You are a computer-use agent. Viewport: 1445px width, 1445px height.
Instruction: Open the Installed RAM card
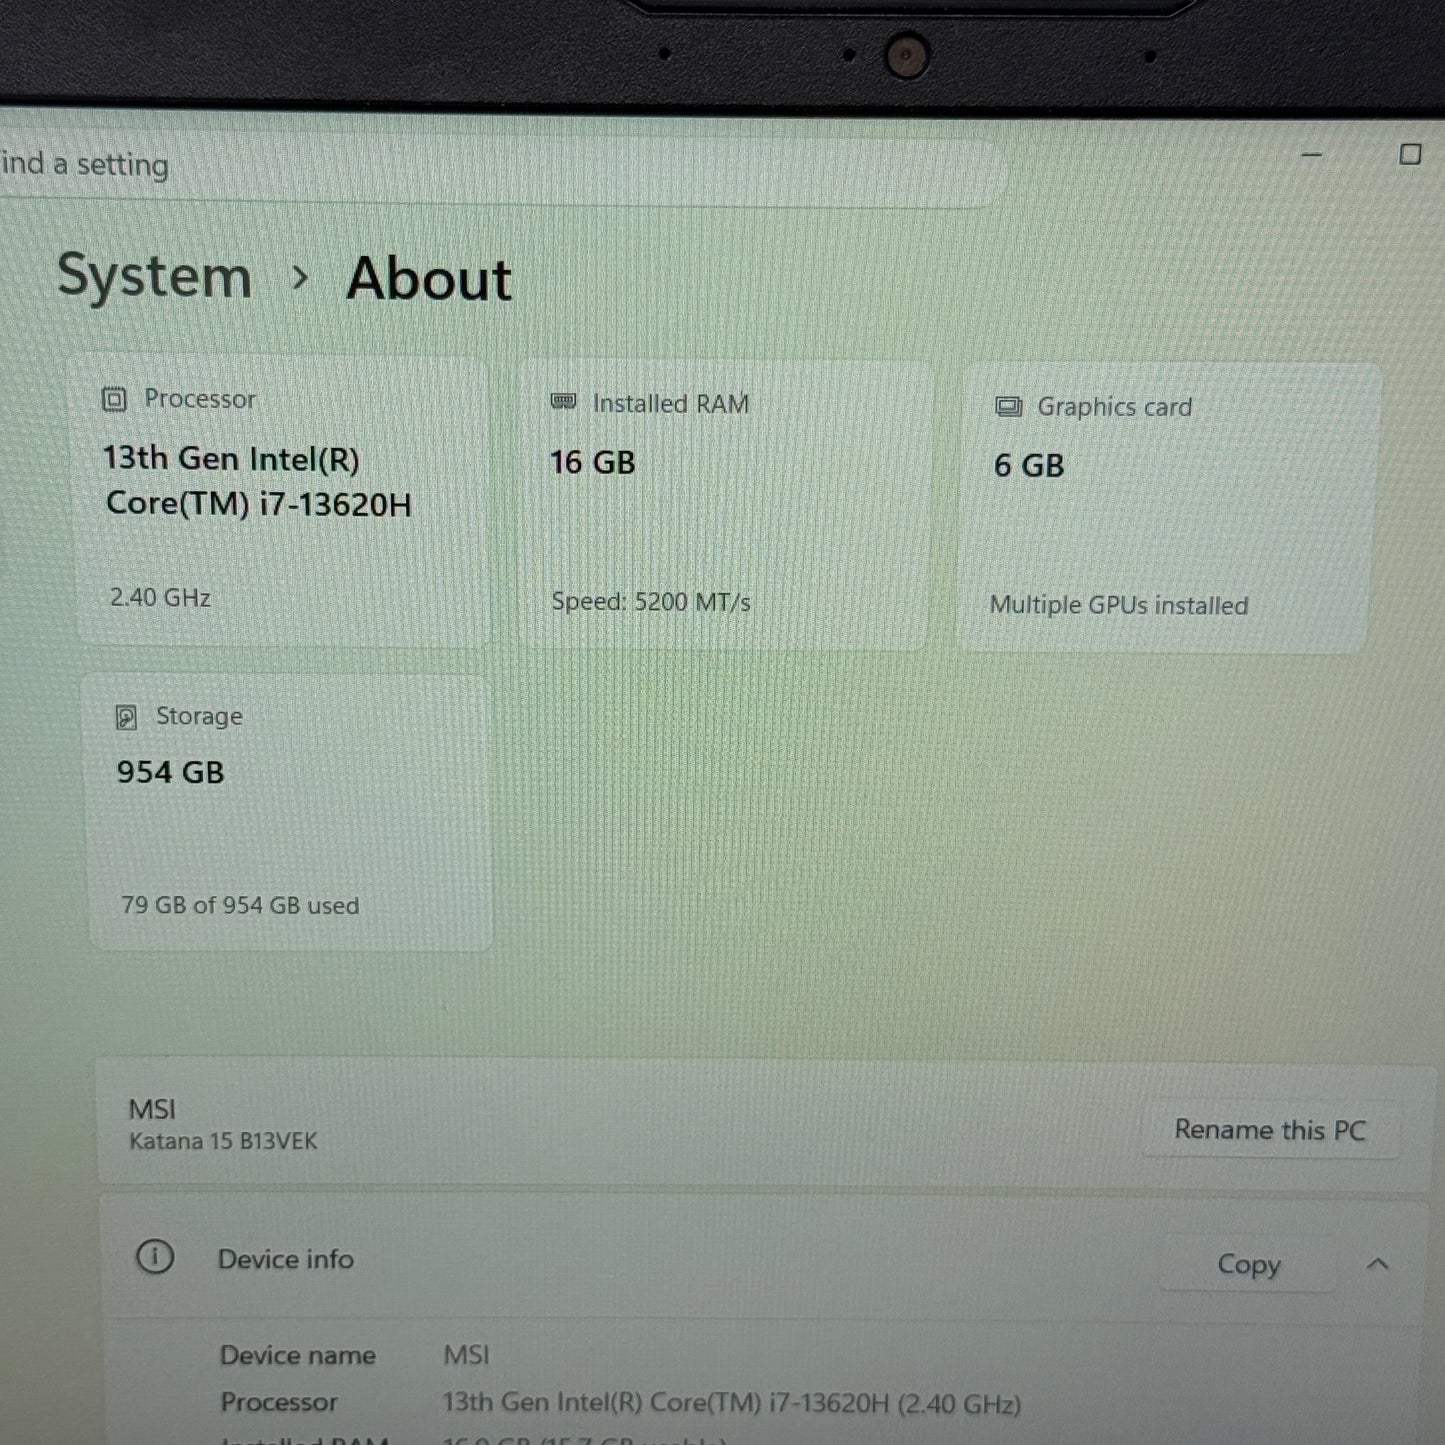click(727, 505)
